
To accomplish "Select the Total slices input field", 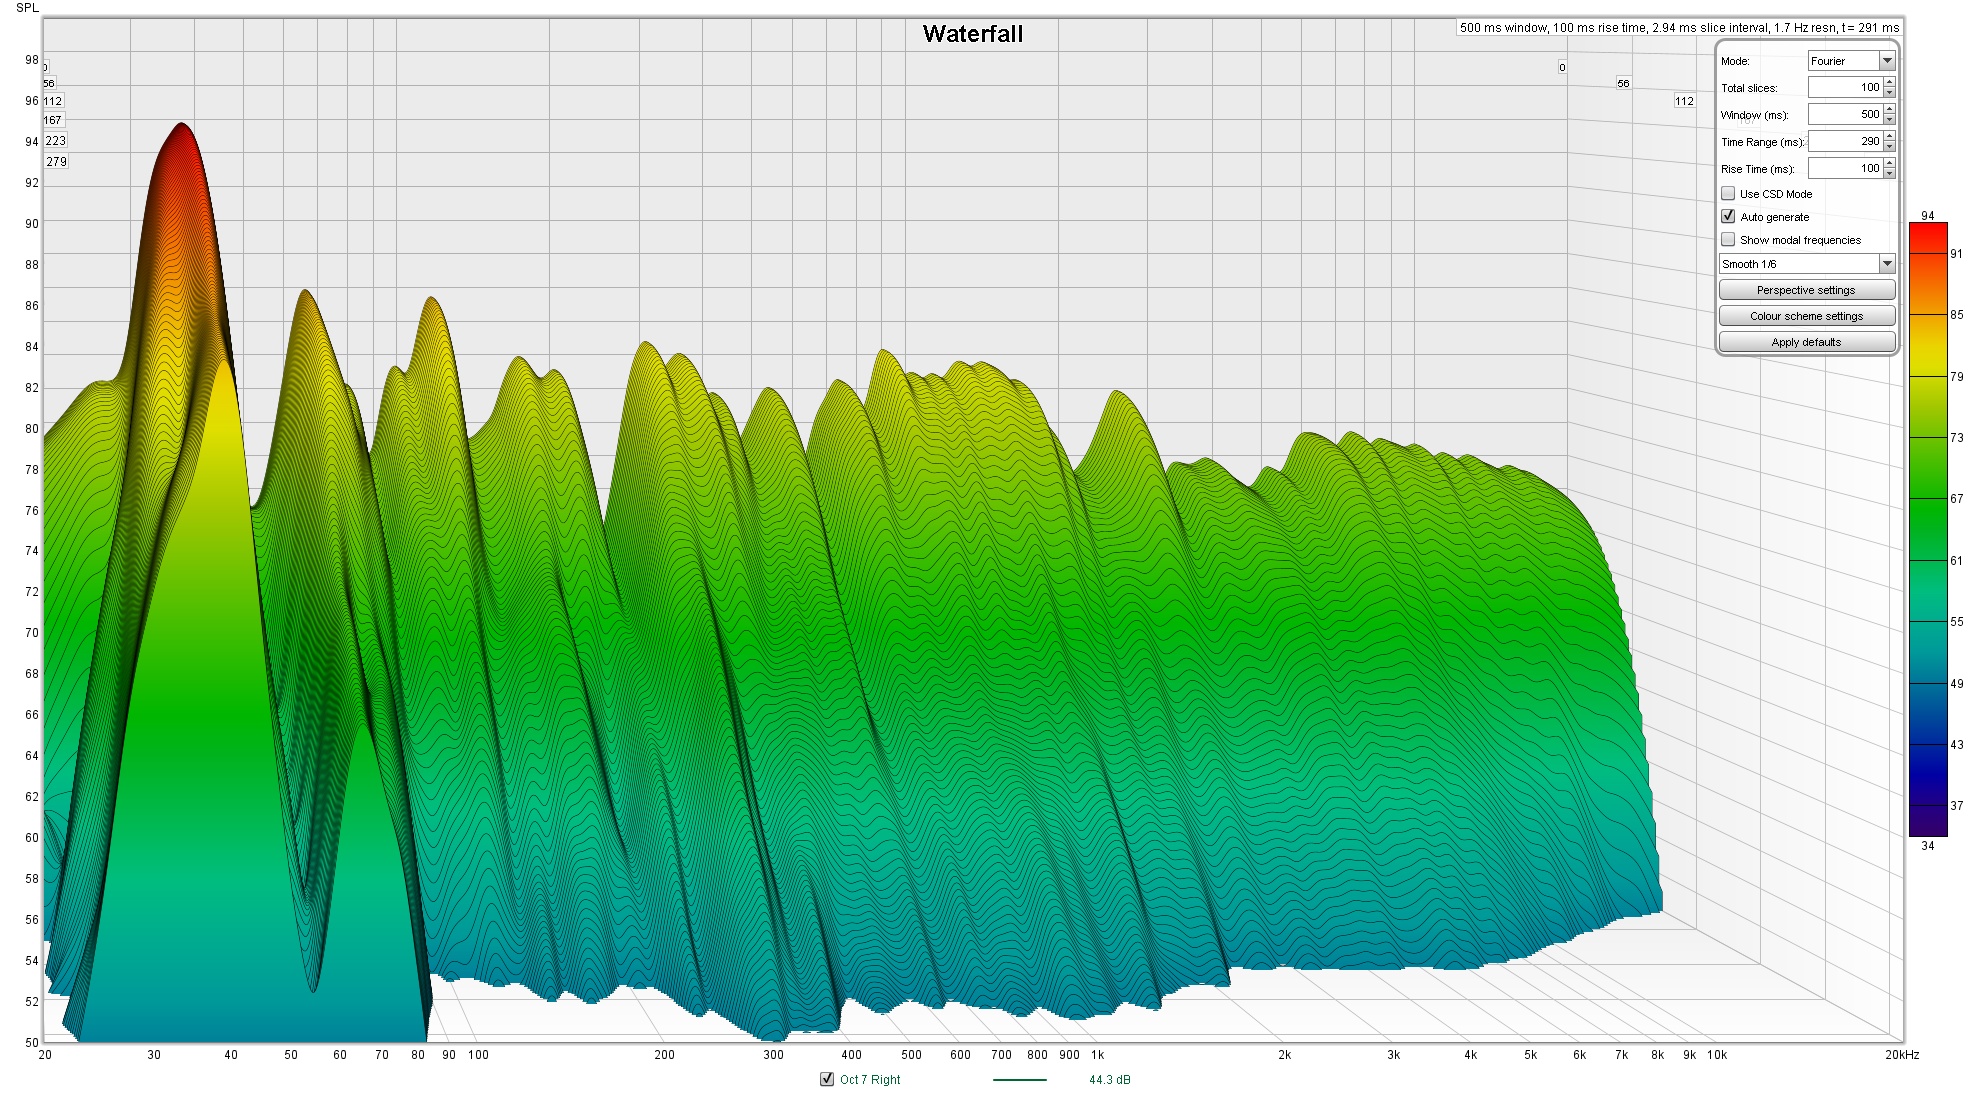I will click(x=1845, y=88).
